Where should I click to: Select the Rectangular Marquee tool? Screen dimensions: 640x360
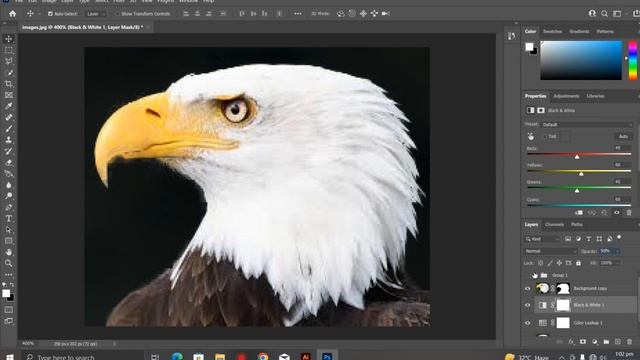(9, 50)
